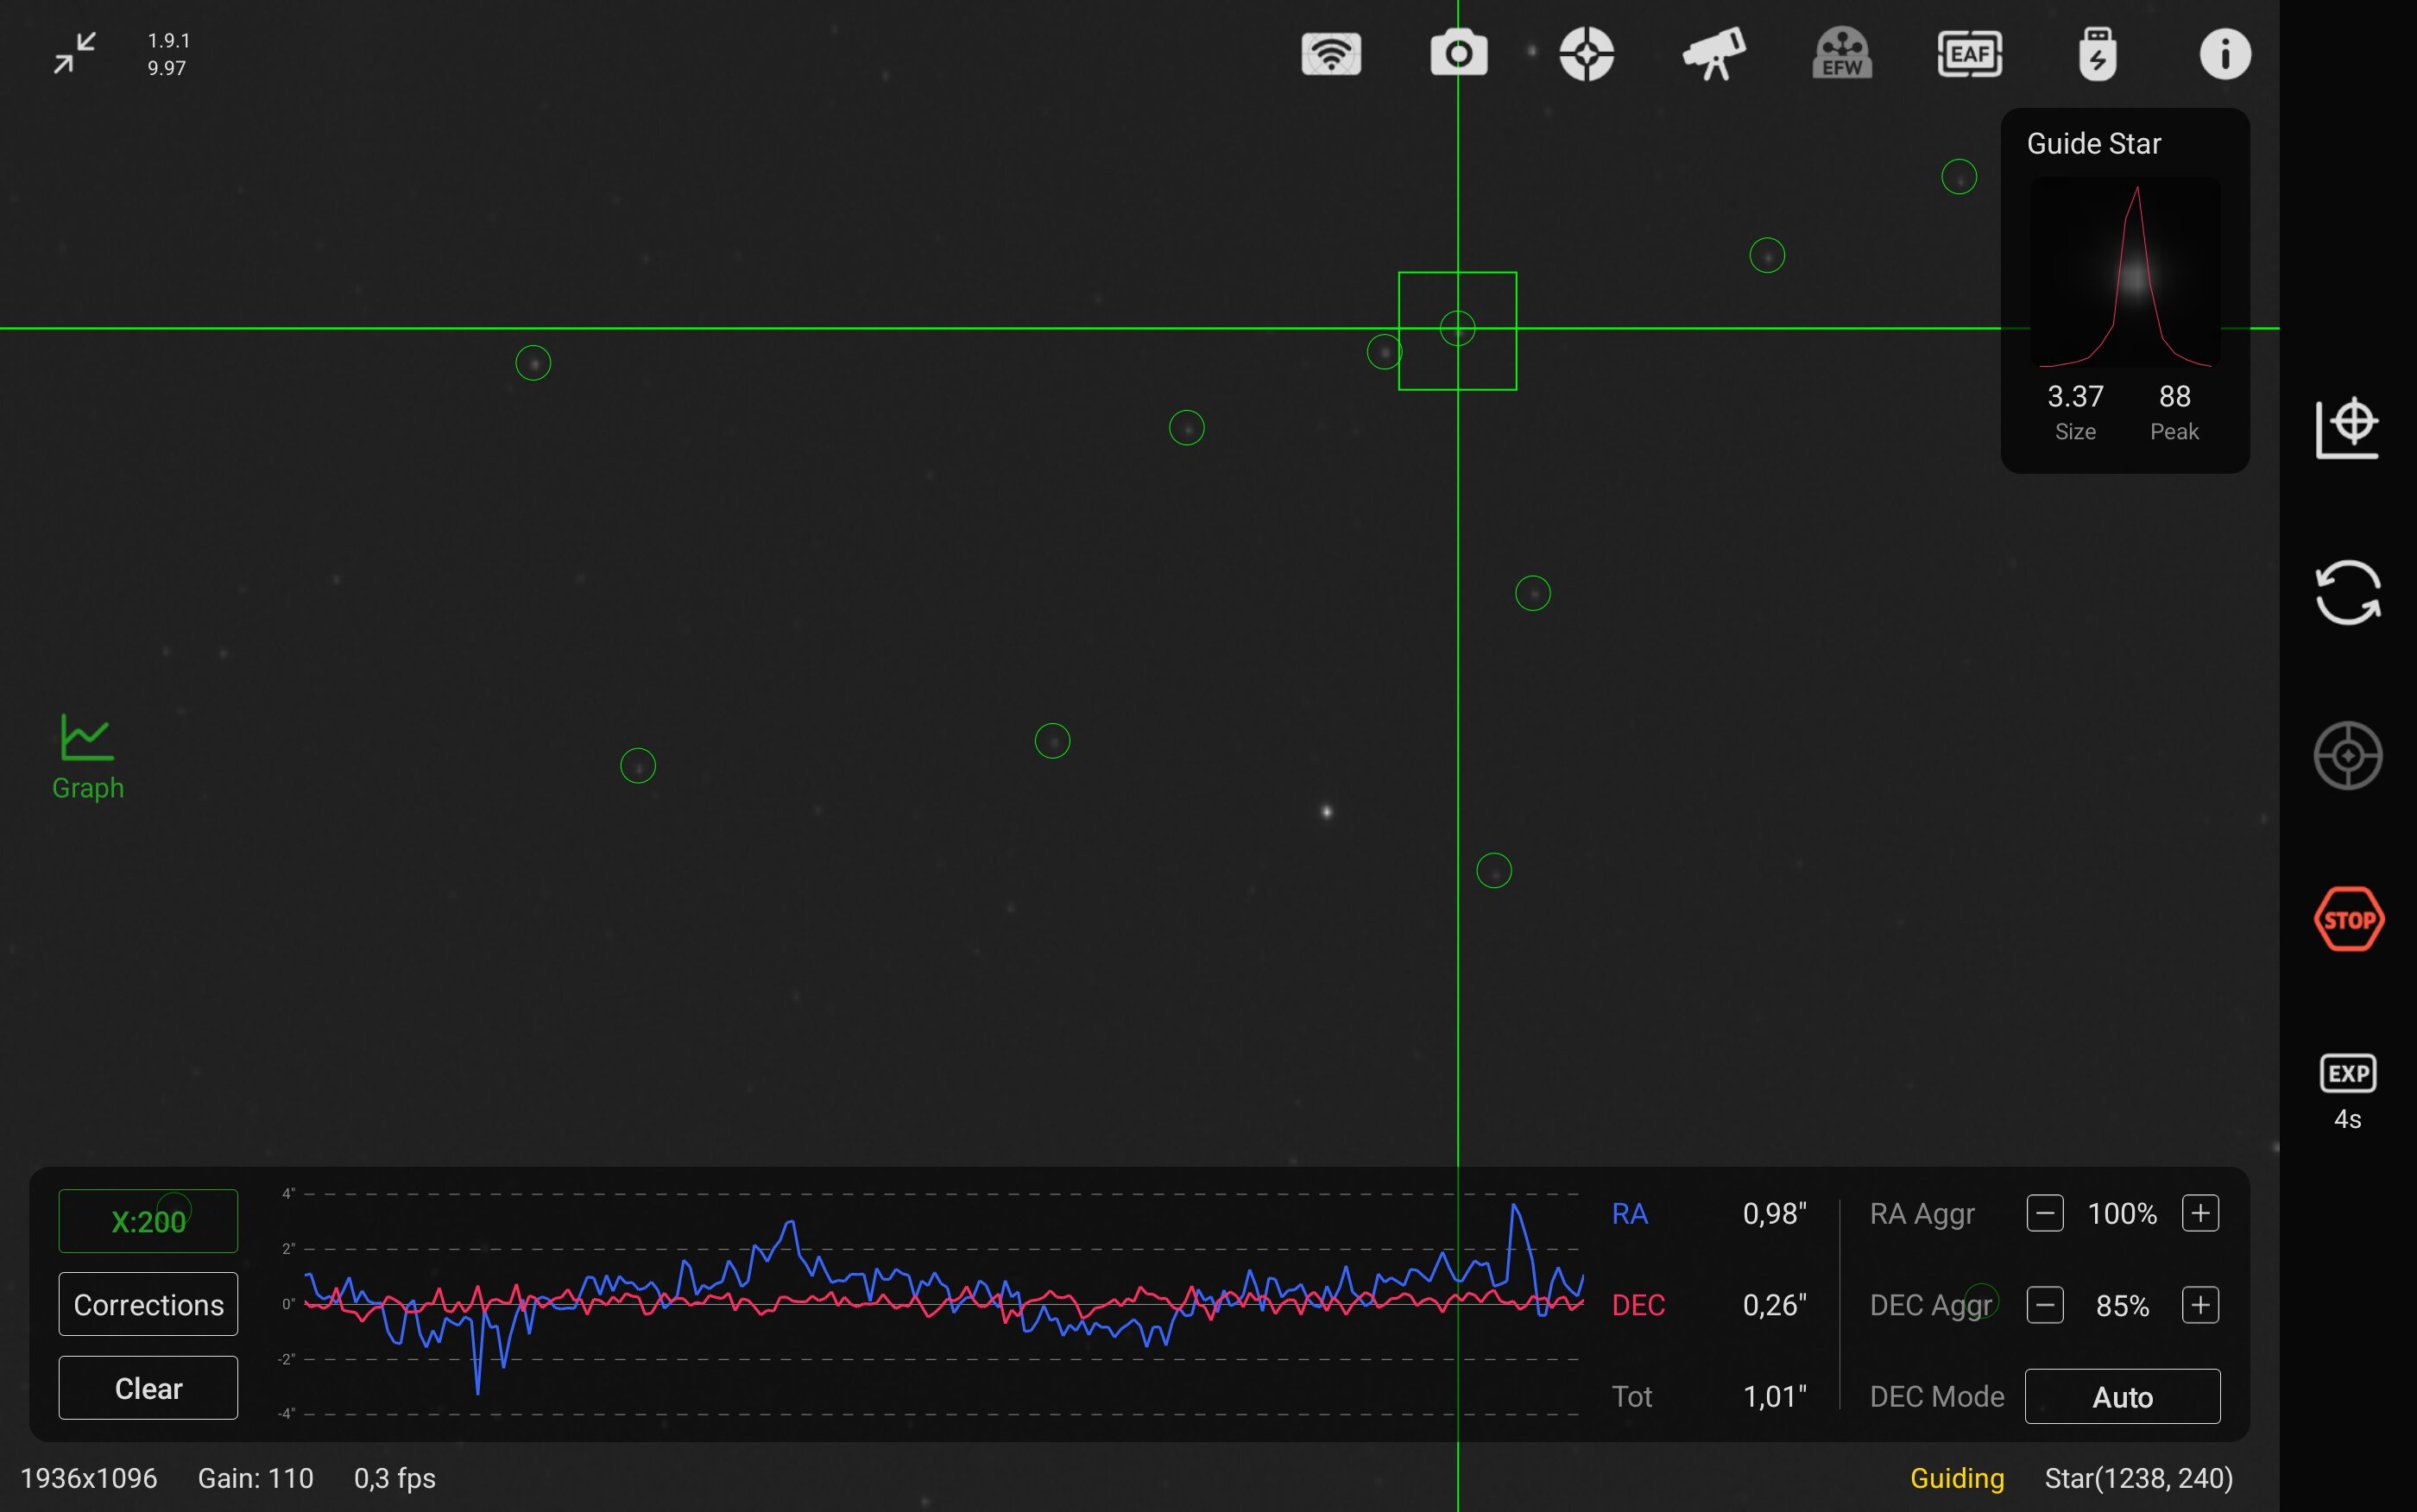This screenshot has width=2417, height=1512.
Task: Toggle the Corrections display button
Action: coord(148,1304)
